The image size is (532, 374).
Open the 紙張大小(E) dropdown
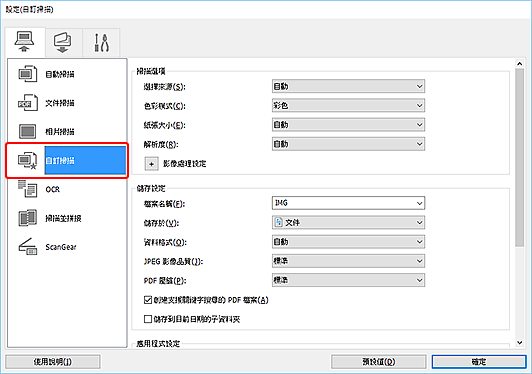(x=348, y=125)
